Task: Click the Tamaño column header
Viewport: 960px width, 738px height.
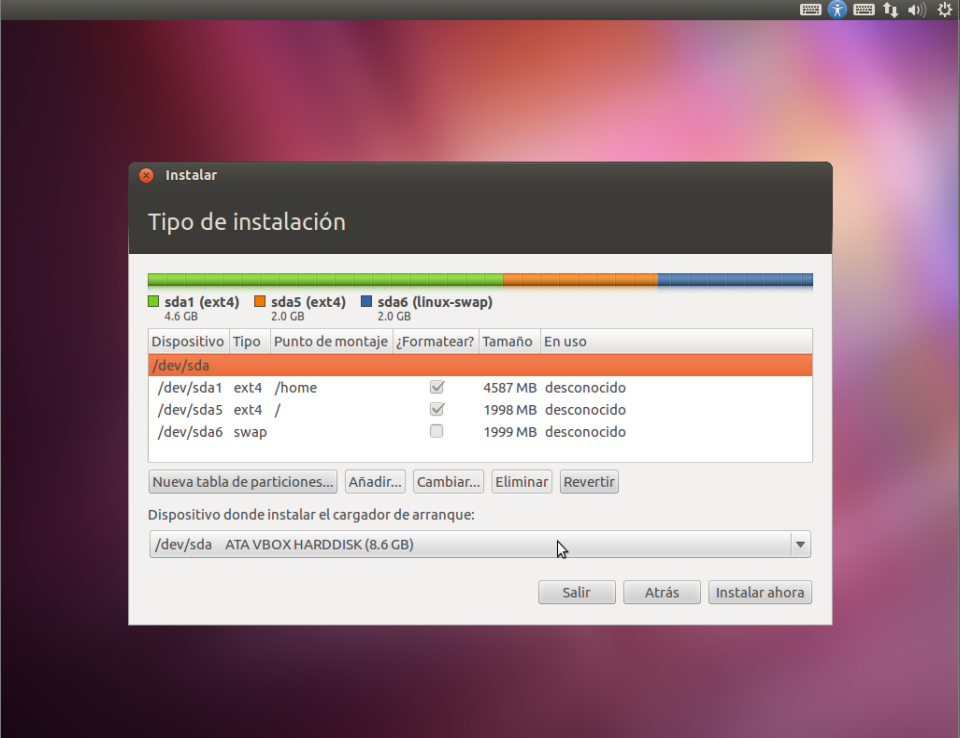Action: [x=509, y=341]
